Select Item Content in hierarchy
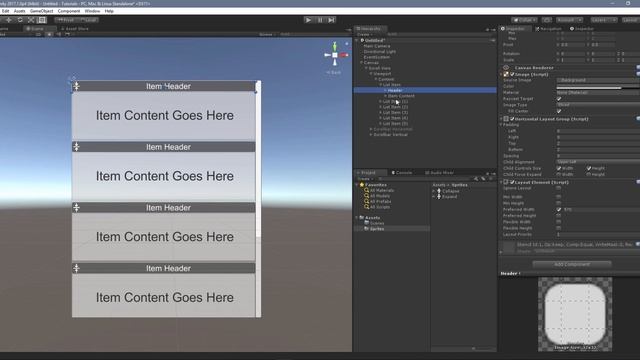The width and height of the screenshot is (640, 360). 401,96
